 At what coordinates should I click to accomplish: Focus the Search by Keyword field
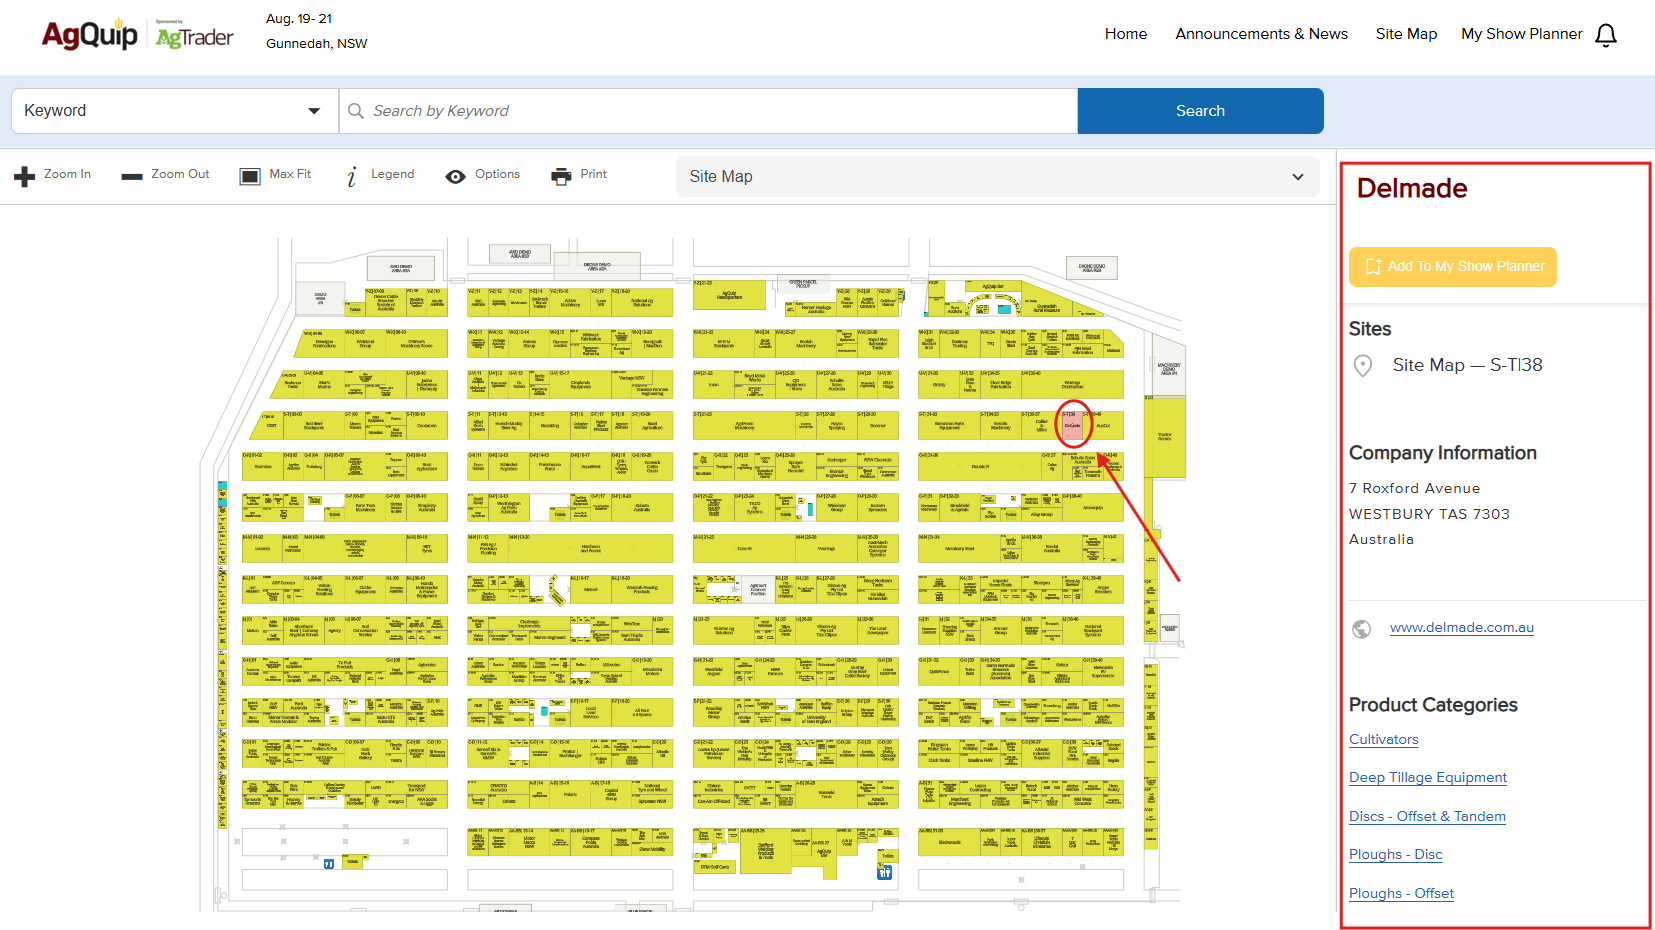click(x=720, y=111)
